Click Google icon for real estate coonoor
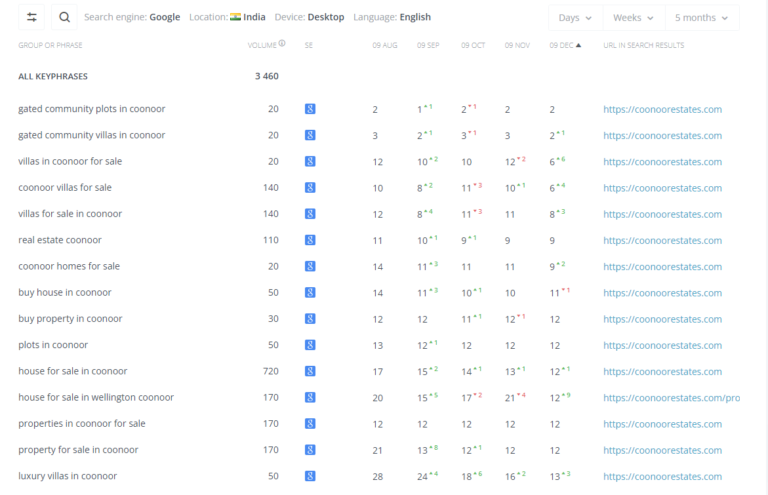The width and height of the screenshot is (768, 495). tap(310, 240)
